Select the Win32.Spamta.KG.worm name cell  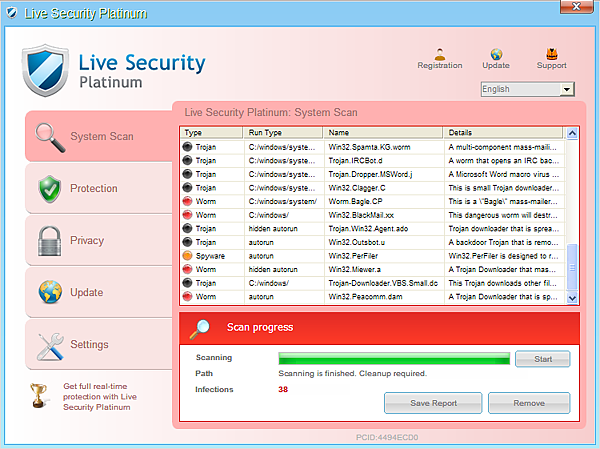pos(383,147)
